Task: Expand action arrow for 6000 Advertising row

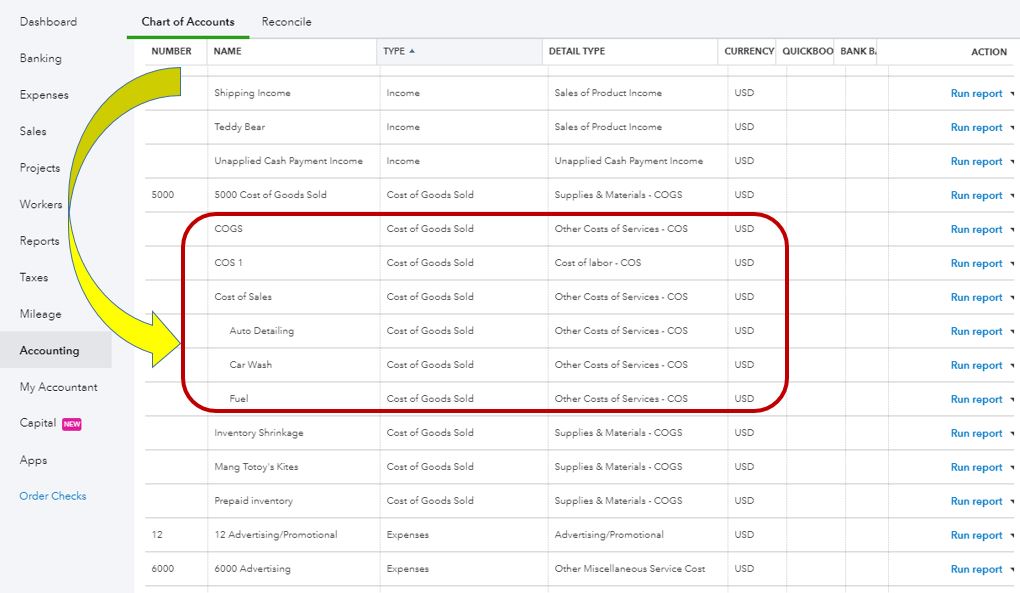Action: click(x=1012, y=570)
